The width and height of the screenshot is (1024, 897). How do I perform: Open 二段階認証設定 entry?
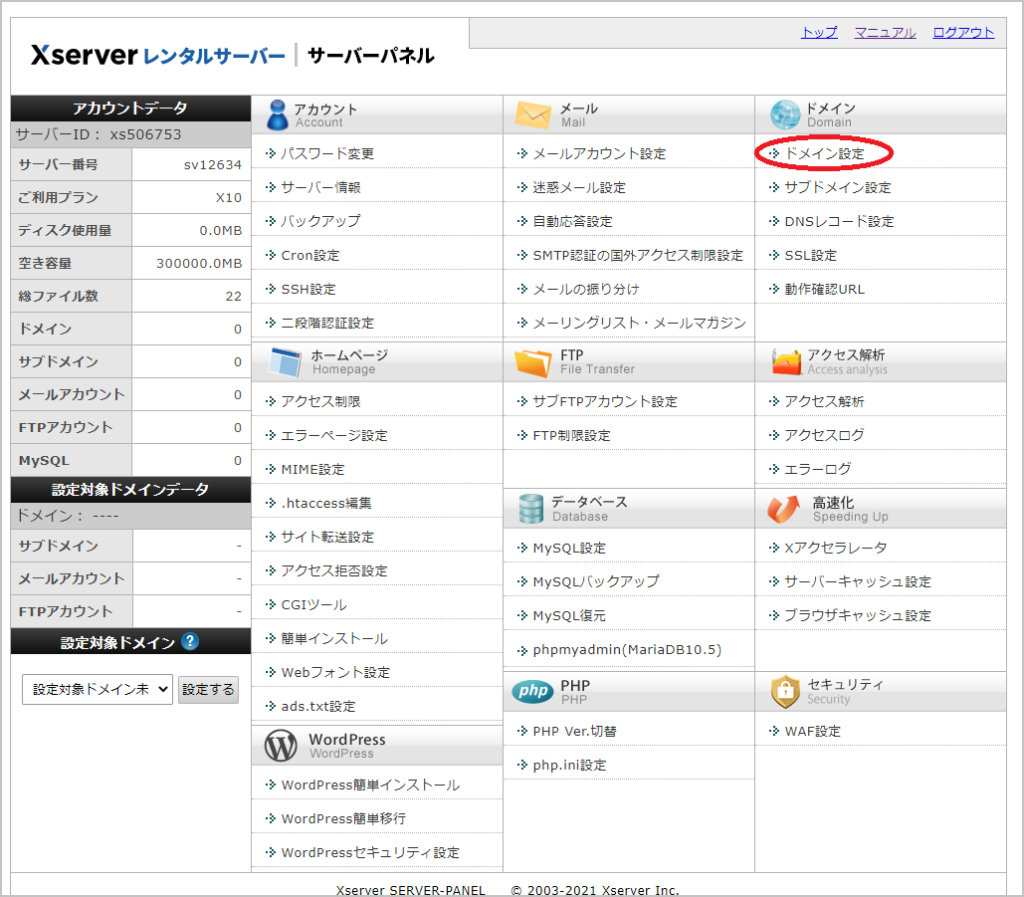(x=327, y=323)
